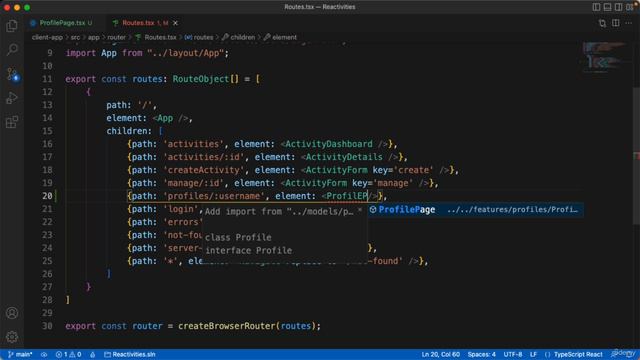Click the ProfilEP text being typed
This screenshot has height=360, width=640.
tap(347, 196)
